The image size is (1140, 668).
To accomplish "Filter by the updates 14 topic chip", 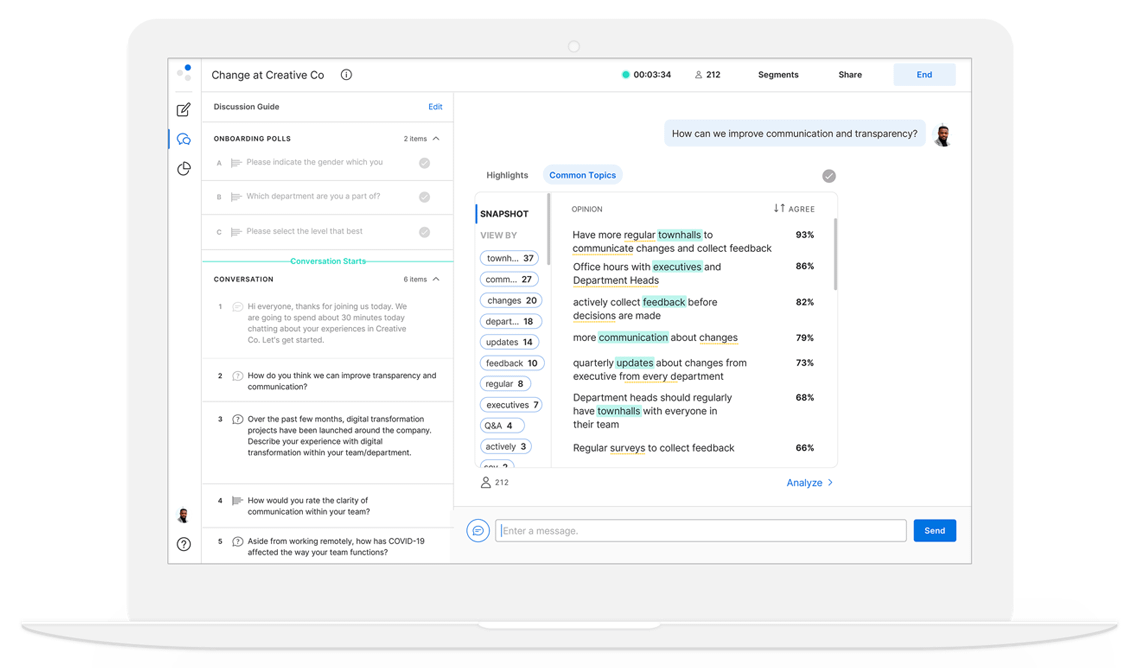I will pos(509,342).
